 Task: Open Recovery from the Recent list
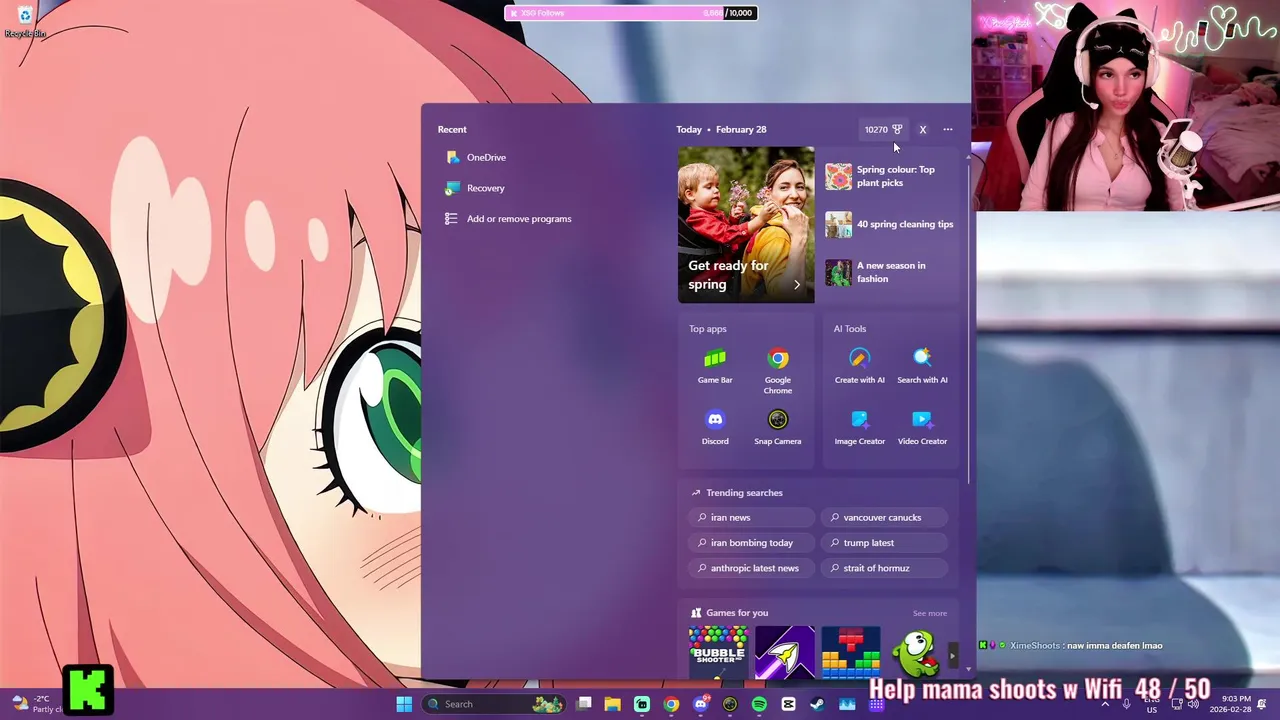click(476, 188)
